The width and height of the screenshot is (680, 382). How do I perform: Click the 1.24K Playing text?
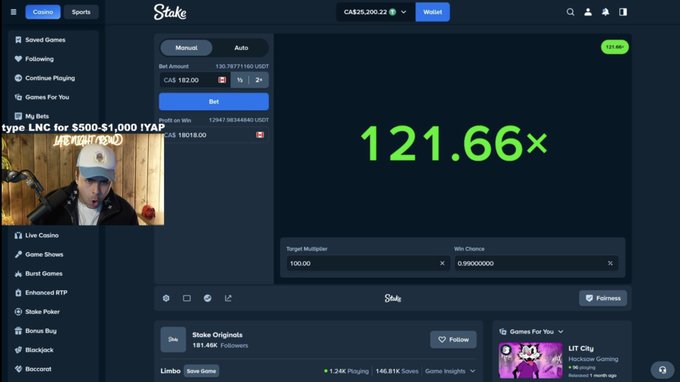[346, 371]
